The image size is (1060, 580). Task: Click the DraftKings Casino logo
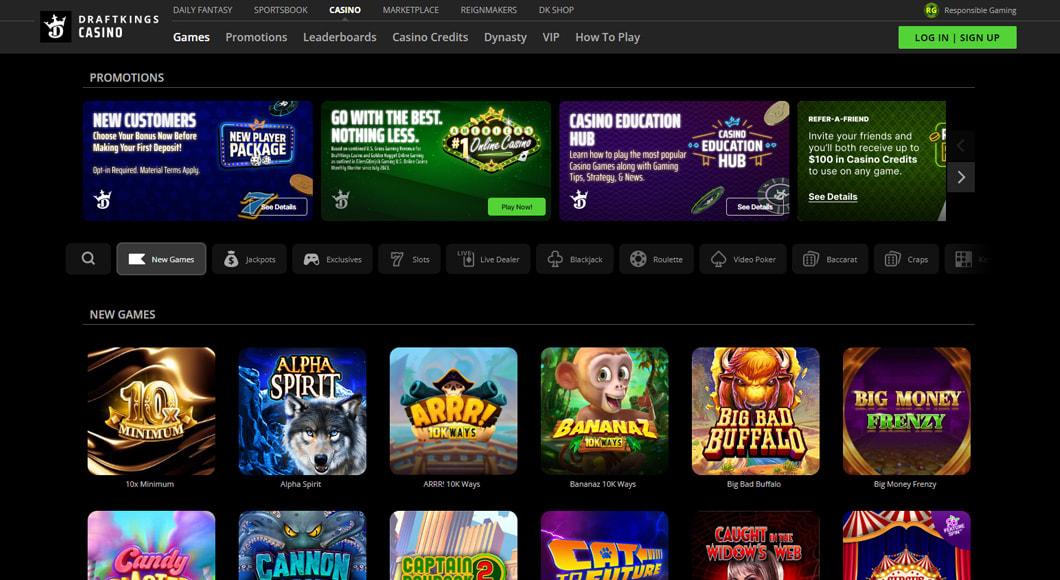pyautogui.click(x=82, y=26)
